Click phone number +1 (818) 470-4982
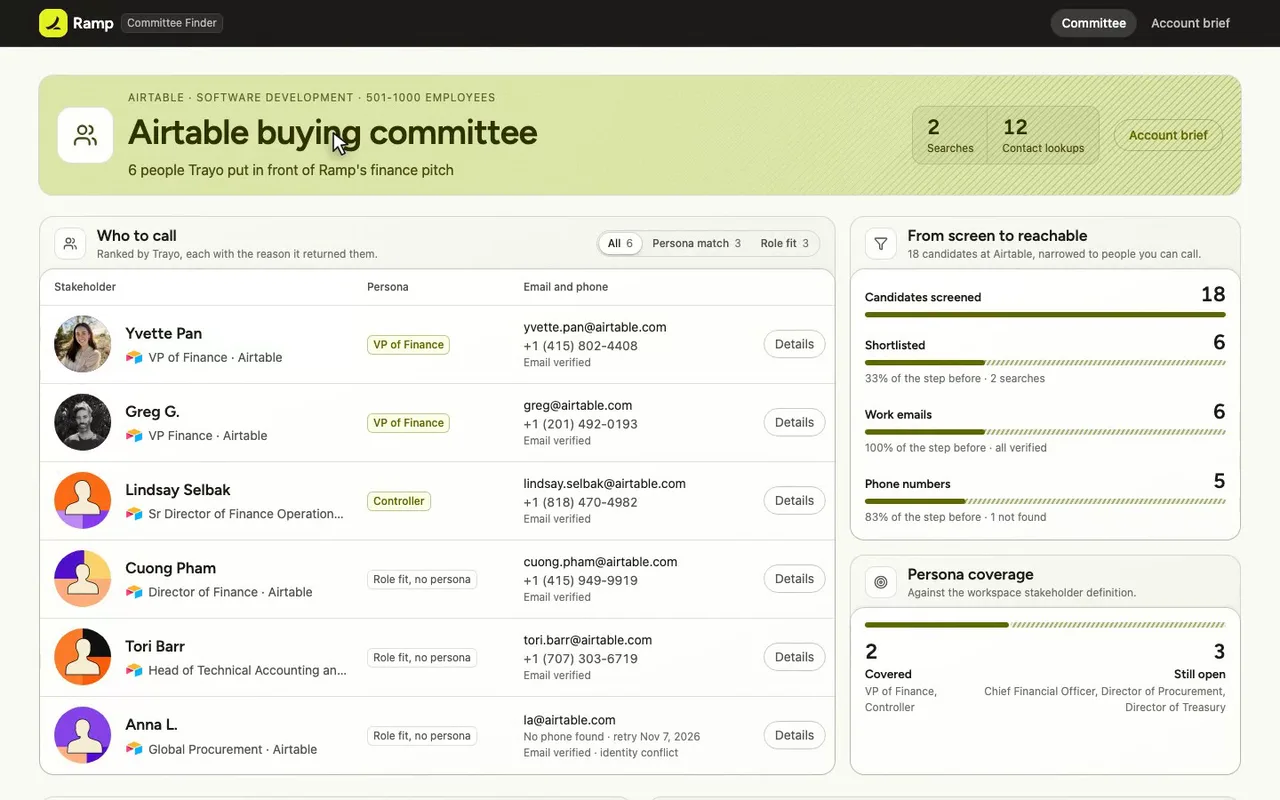The image size is (1280, 800). tap(580, 502)
